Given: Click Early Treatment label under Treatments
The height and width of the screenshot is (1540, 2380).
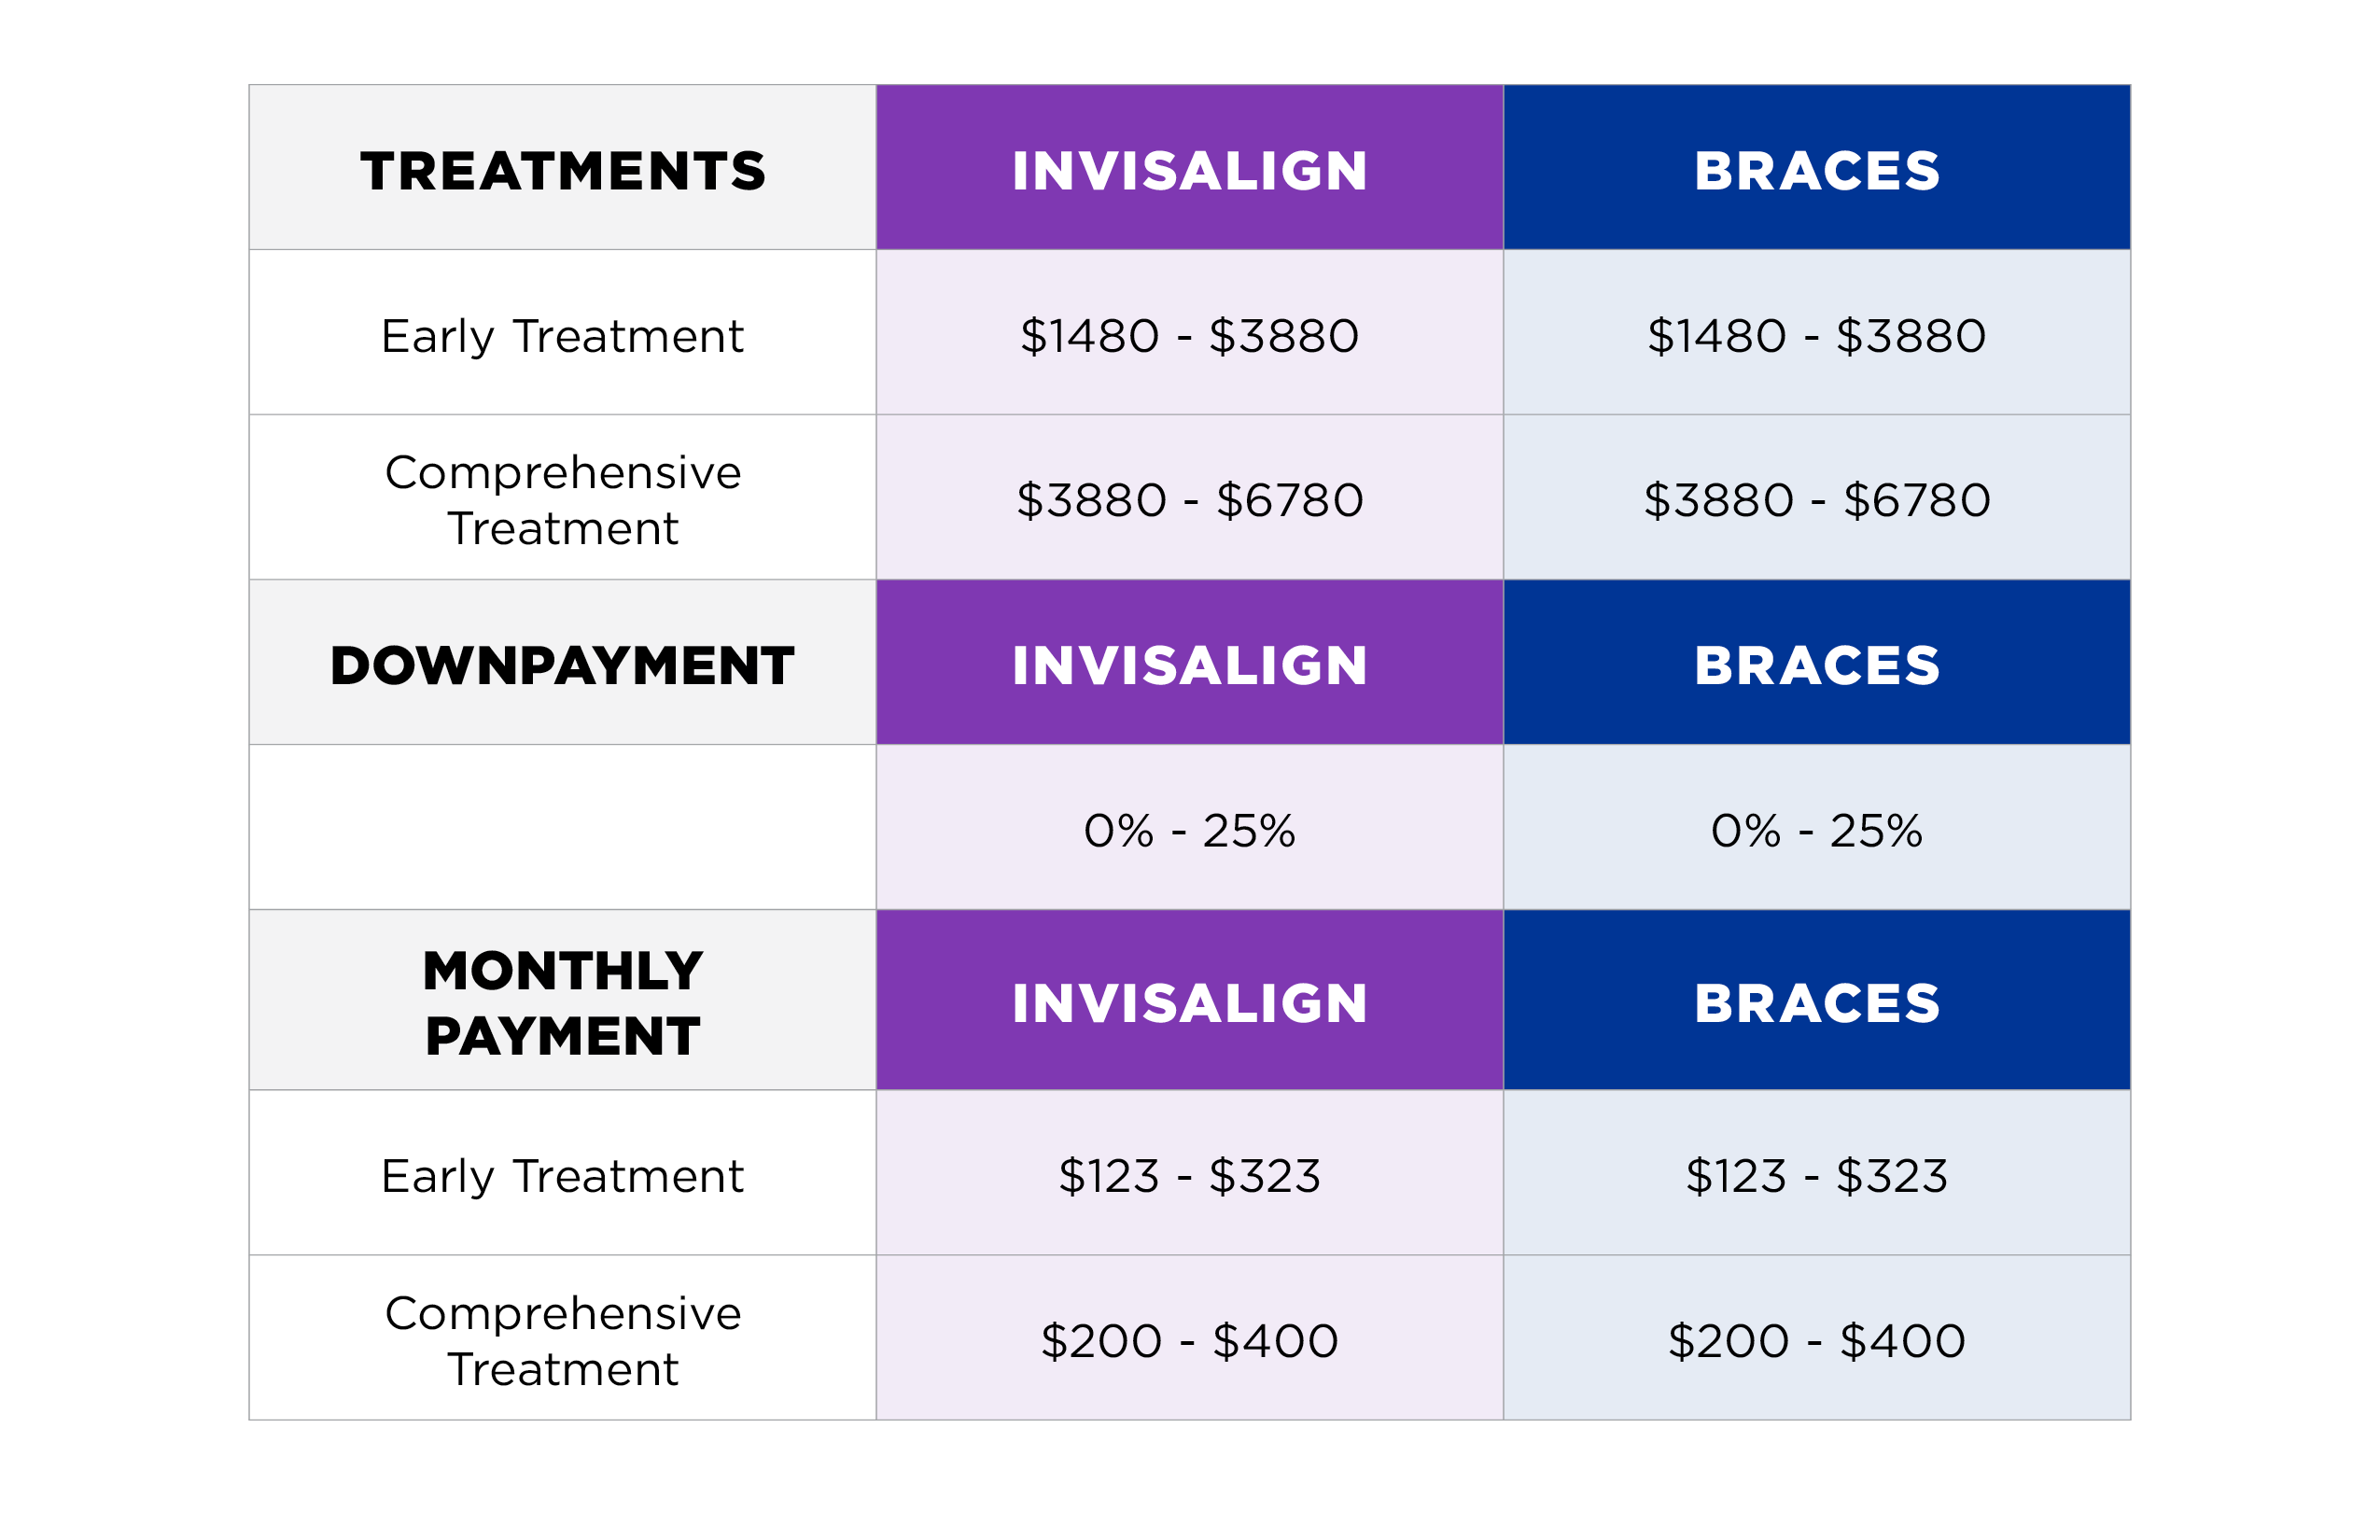Looking at the screenshot, I should point(562,336).
